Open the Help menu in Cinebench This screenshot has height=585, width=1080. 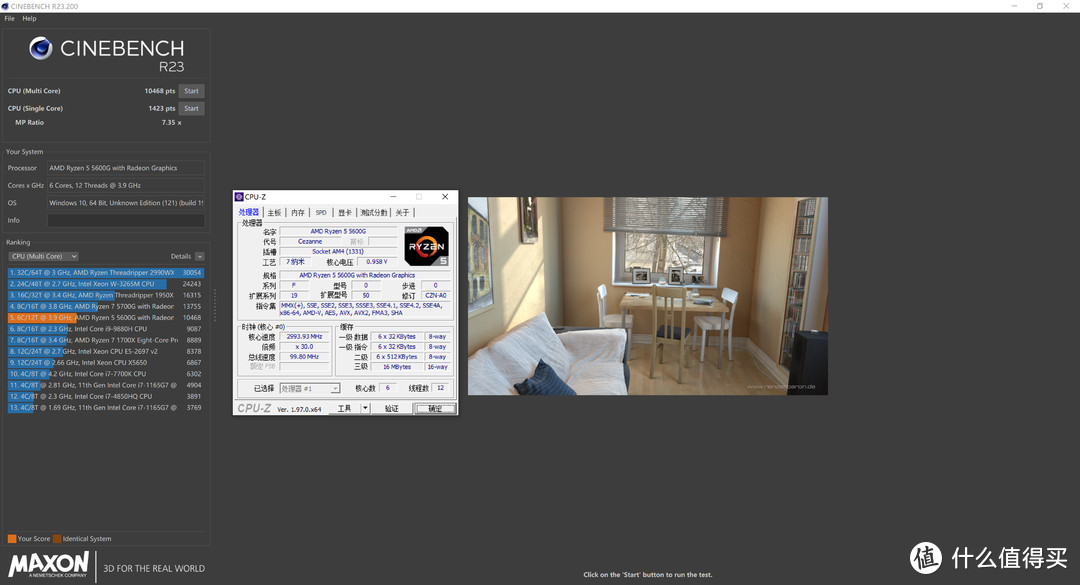pos(29,19)
